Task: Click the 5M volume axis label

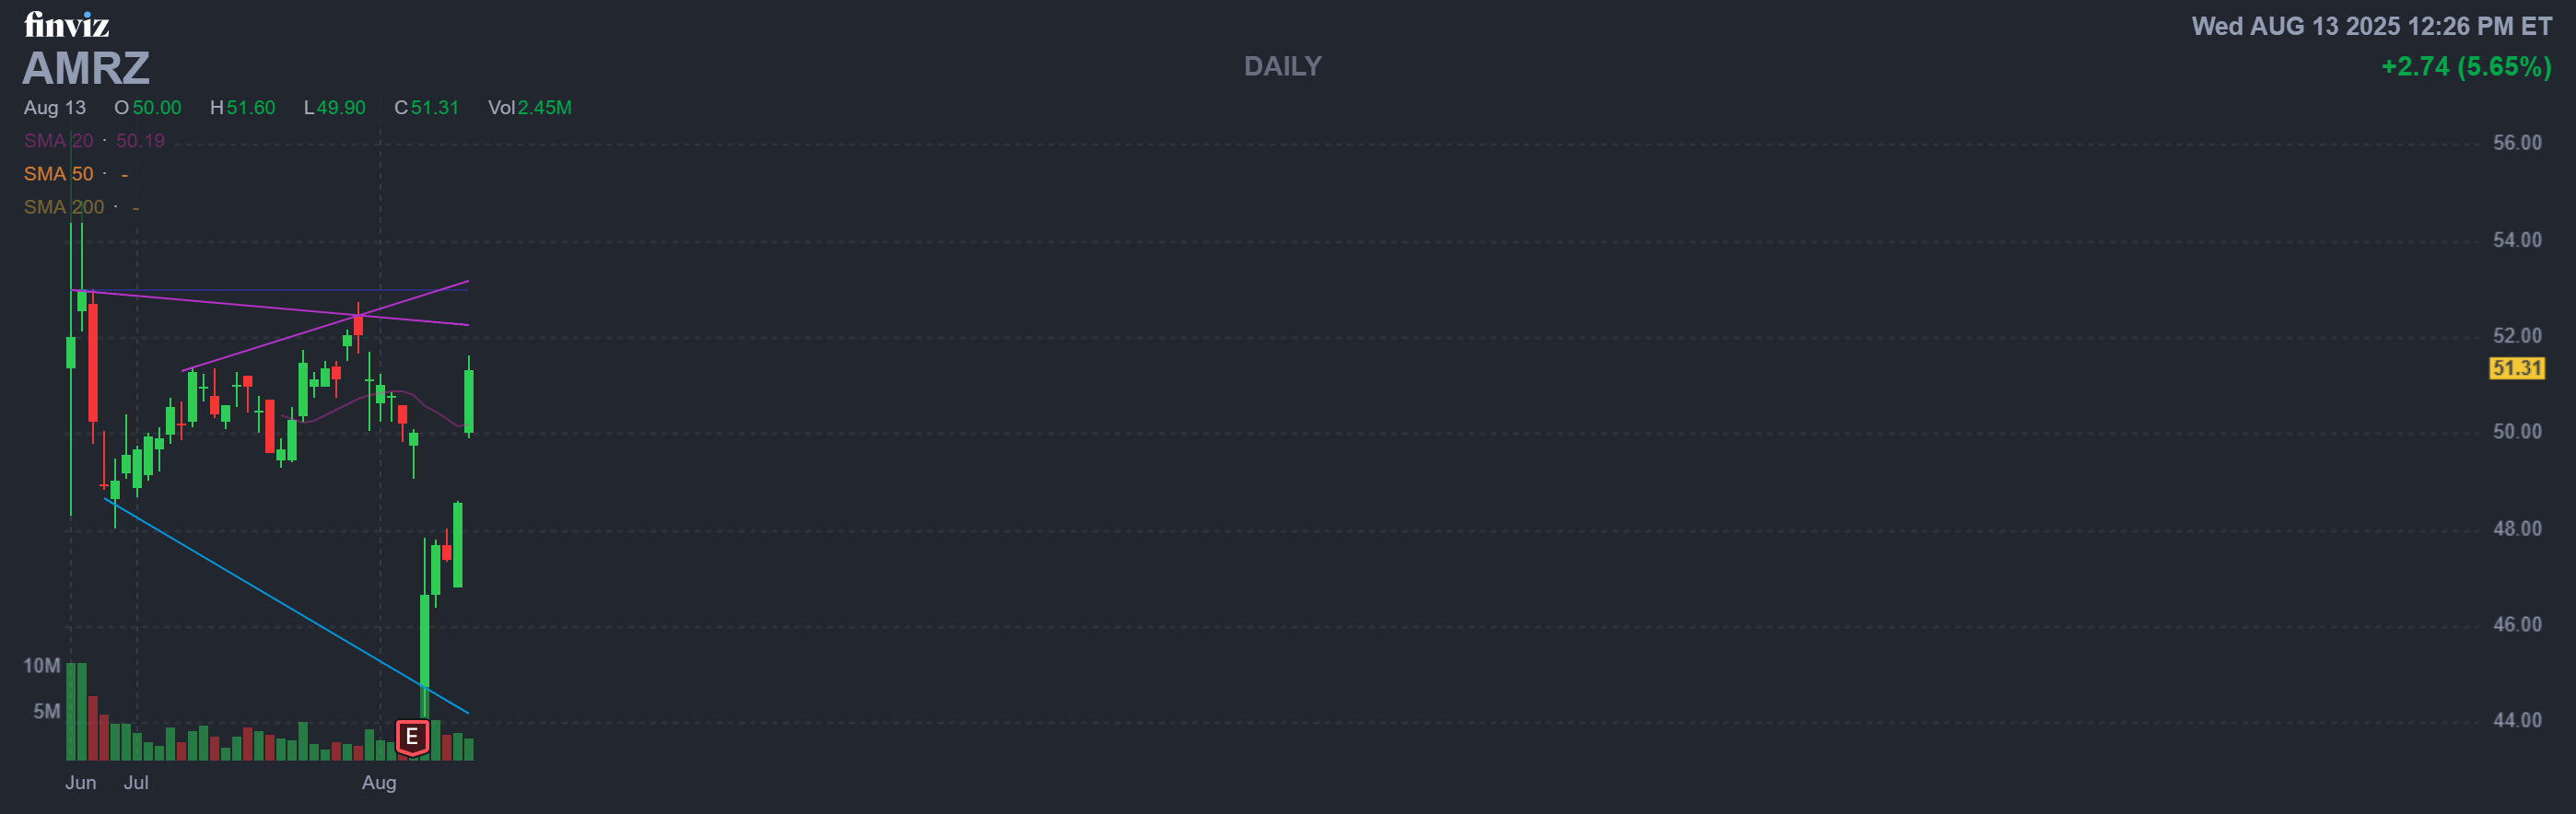Action: pos(47,712)
